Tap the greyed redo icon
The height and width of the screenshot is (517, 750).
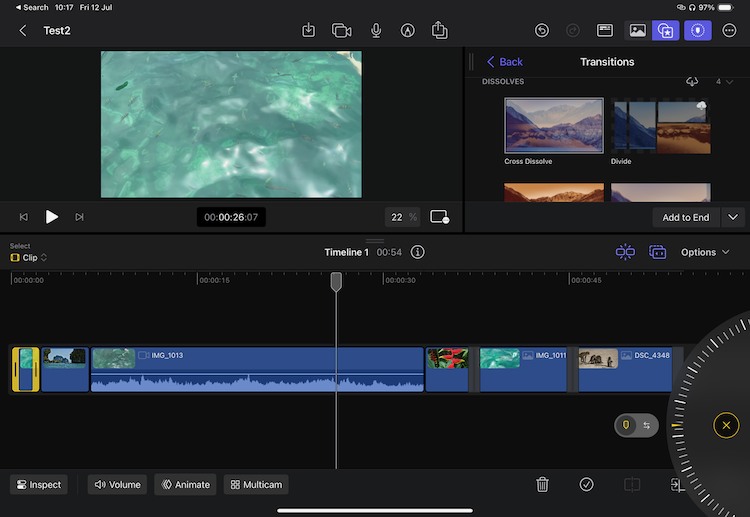pos(573,31)
